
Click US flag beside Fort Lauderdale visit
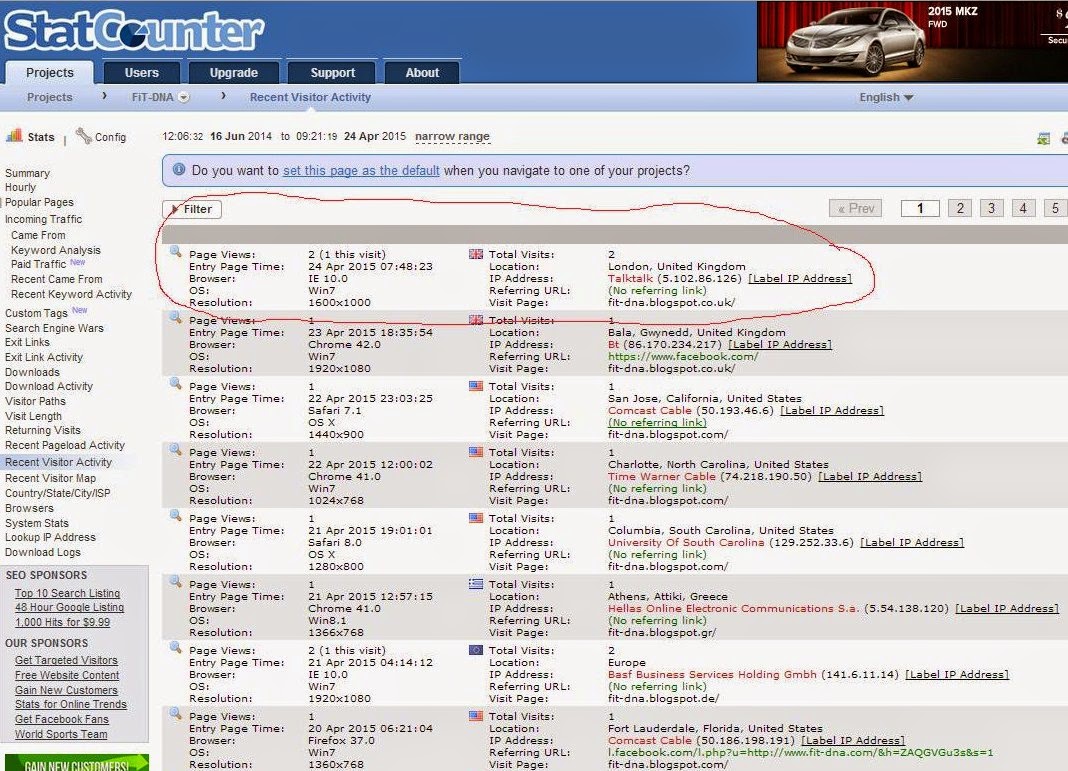pyautogui.click(x=476, y=717)
